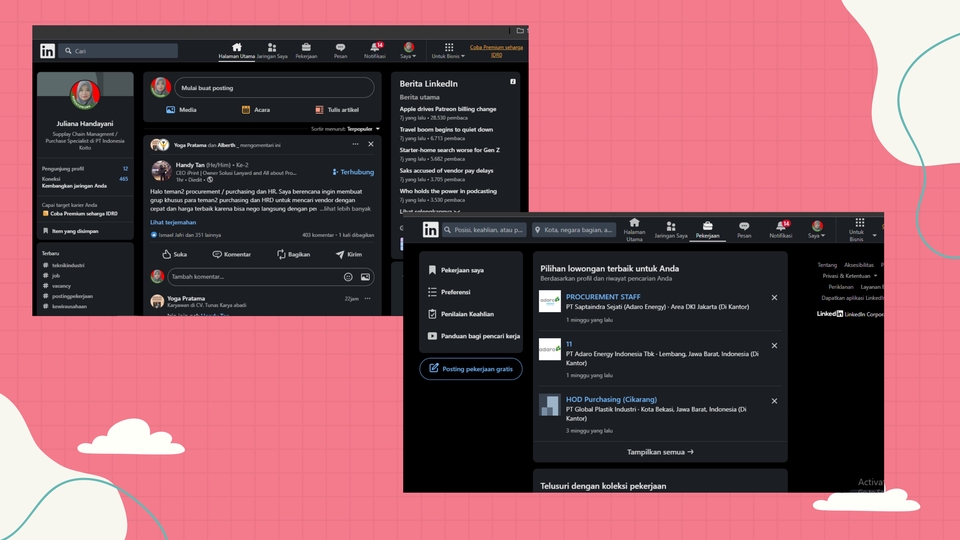Viewport: 960px width, 540px height.
Task: Open Item yang disimpan bookmark
Action: click(x=70, y=231)
